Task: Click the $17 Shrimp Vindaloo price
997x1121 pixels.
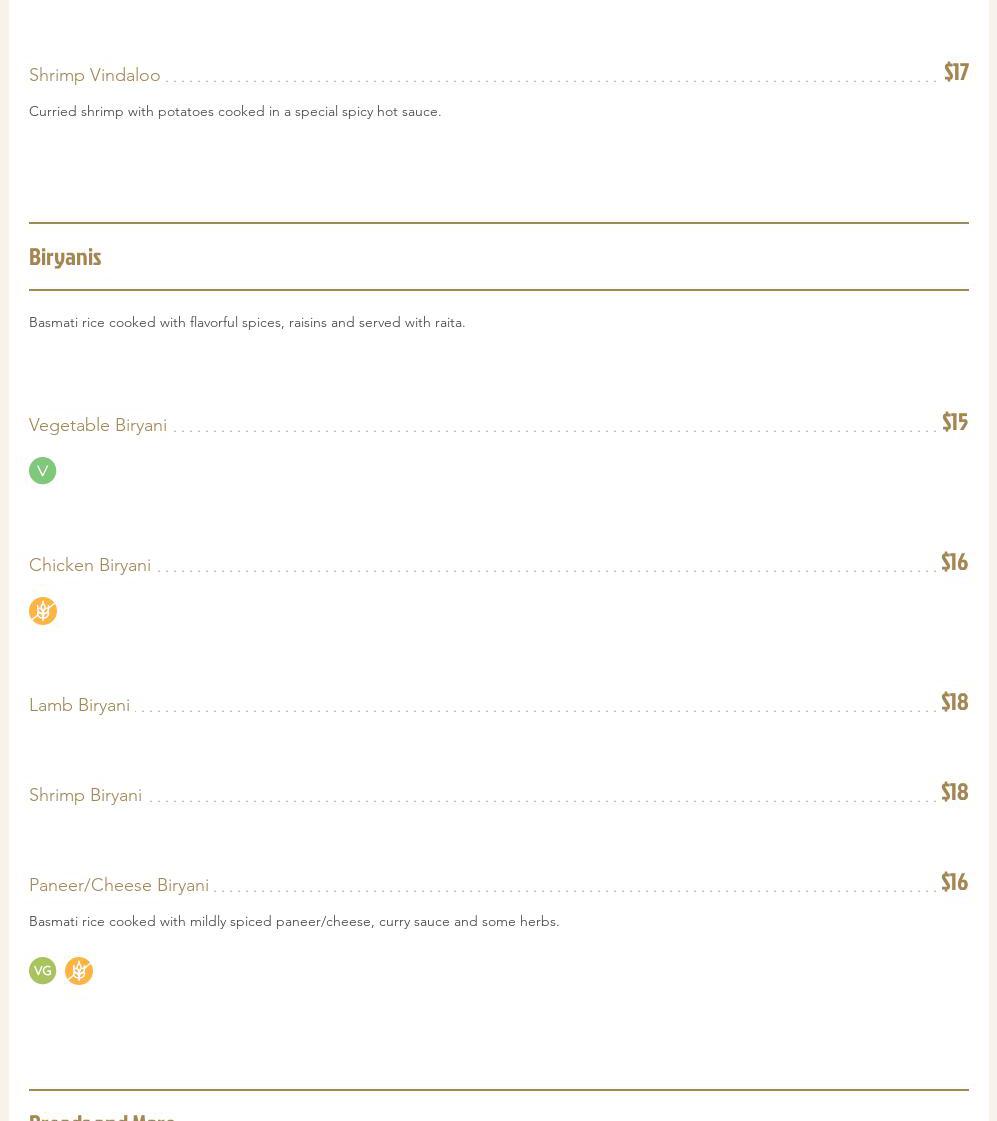Action: tap(956, 72)
